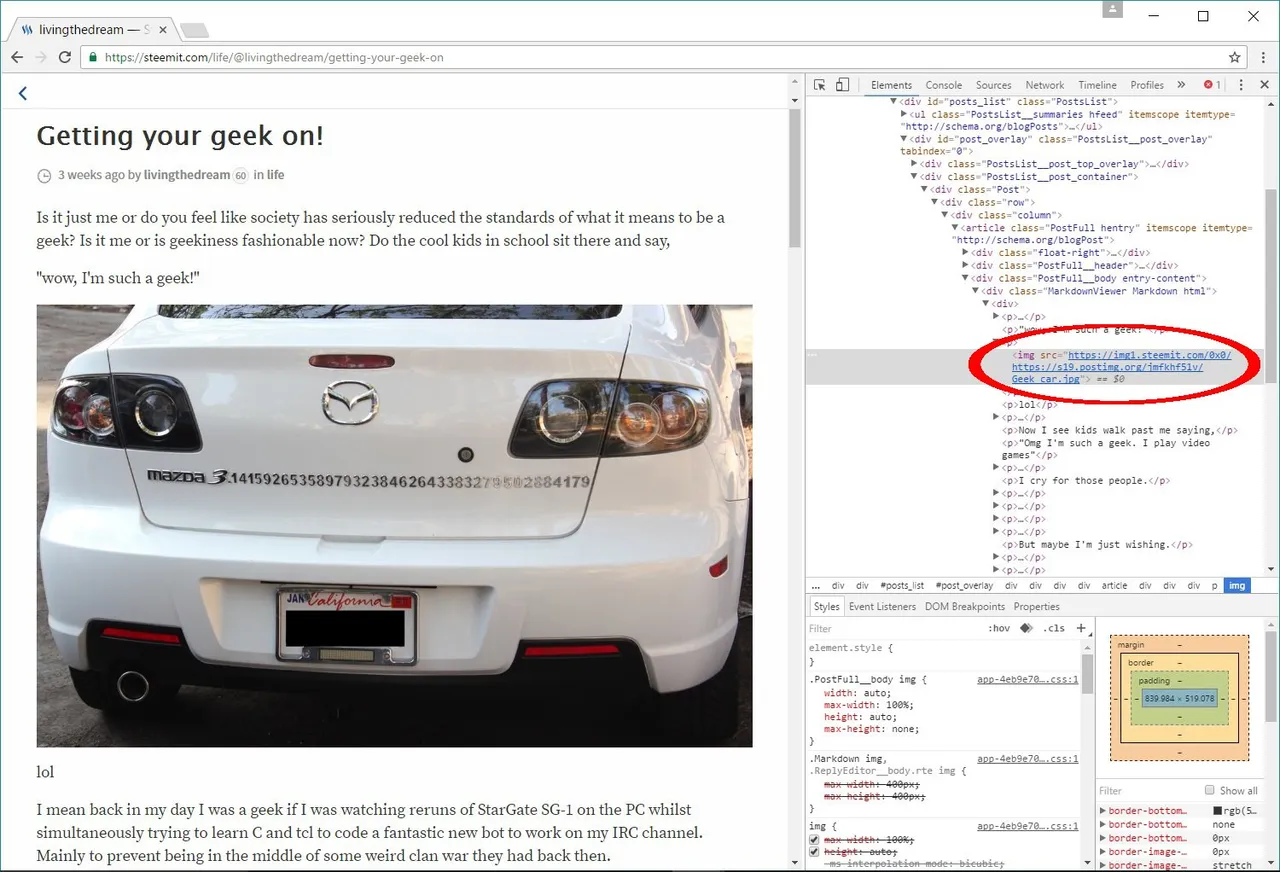The height and width of the screenshot is (872, 1280).
Task: Enable the Show all checkbox
Action: coord(1210,790)
